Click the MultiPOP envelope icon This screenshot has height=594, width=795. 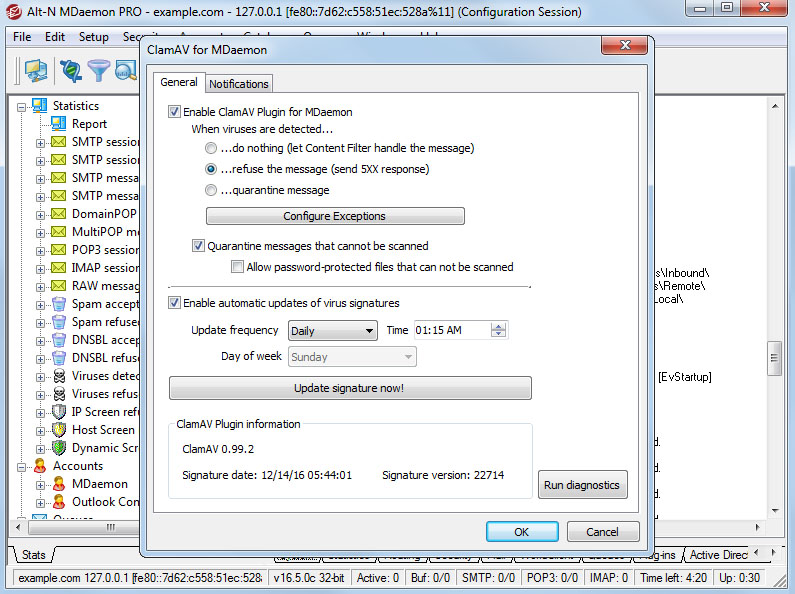[x=58, y=232]
